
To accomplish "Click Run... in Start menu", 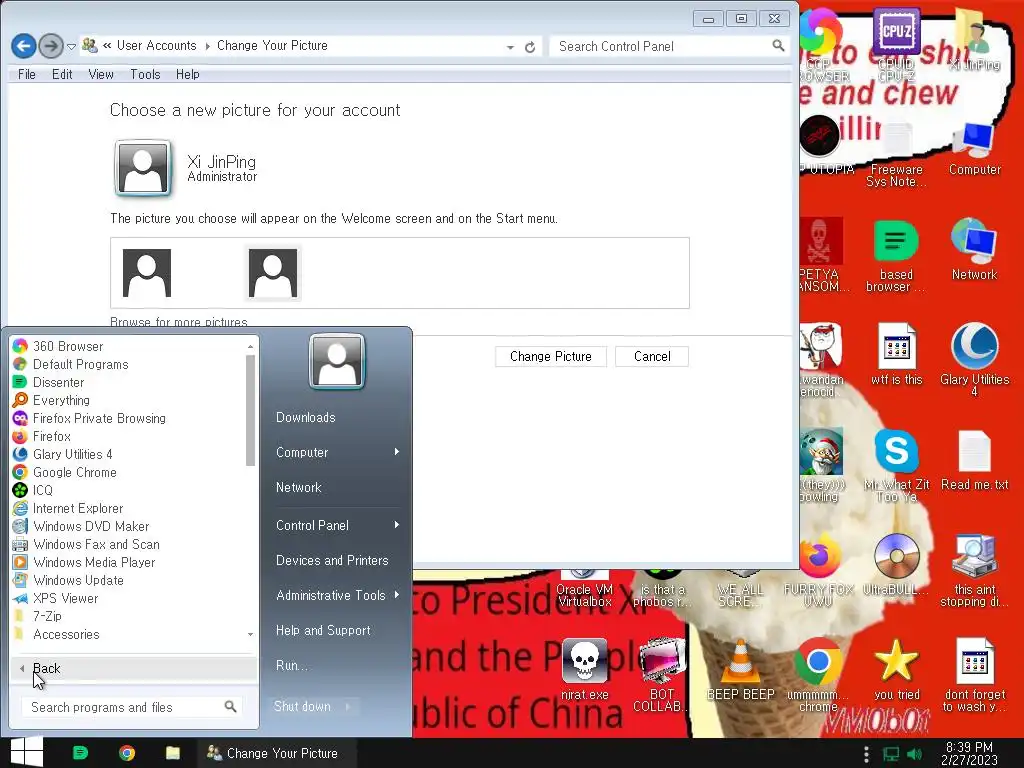I will [x=291, y=665].
